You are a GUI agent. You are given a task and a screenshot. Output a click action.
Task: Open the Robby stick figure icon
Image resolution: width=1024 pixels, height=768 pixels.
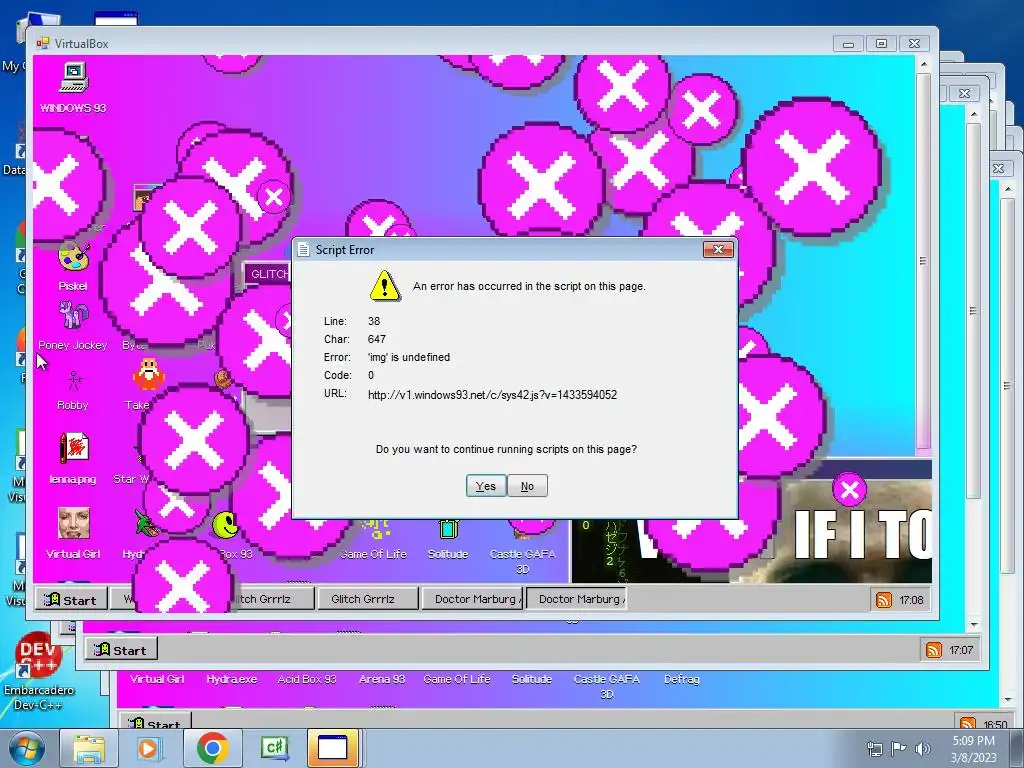[74, 380]
